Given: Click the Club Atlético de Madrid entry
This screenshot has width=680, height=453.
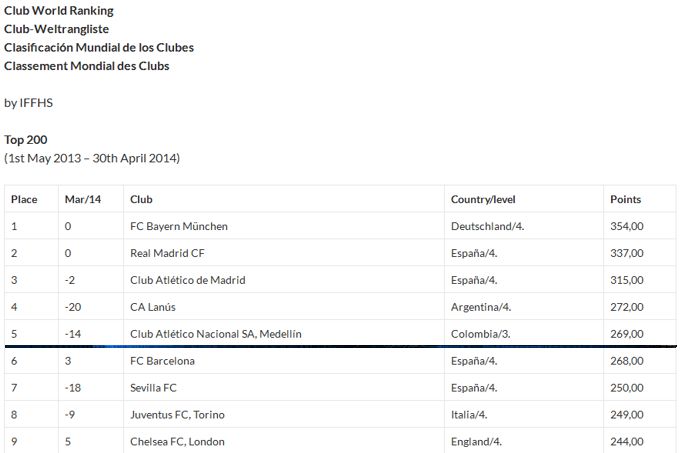Looking at the screenshot, I should (x=188, y=280).
